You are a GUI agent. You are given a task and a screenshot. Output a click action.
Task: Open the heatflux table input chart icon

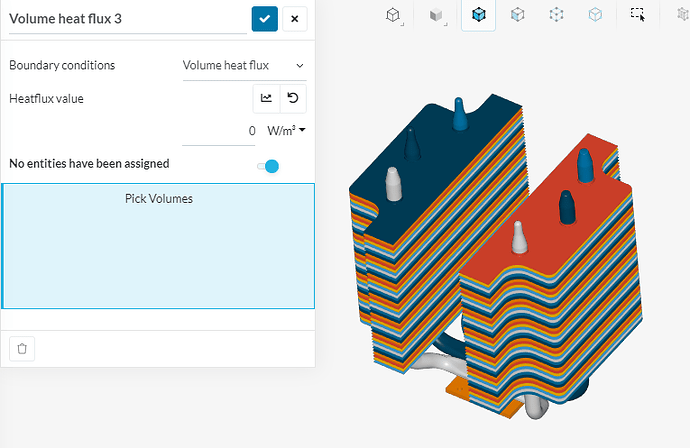coord(266,98)
